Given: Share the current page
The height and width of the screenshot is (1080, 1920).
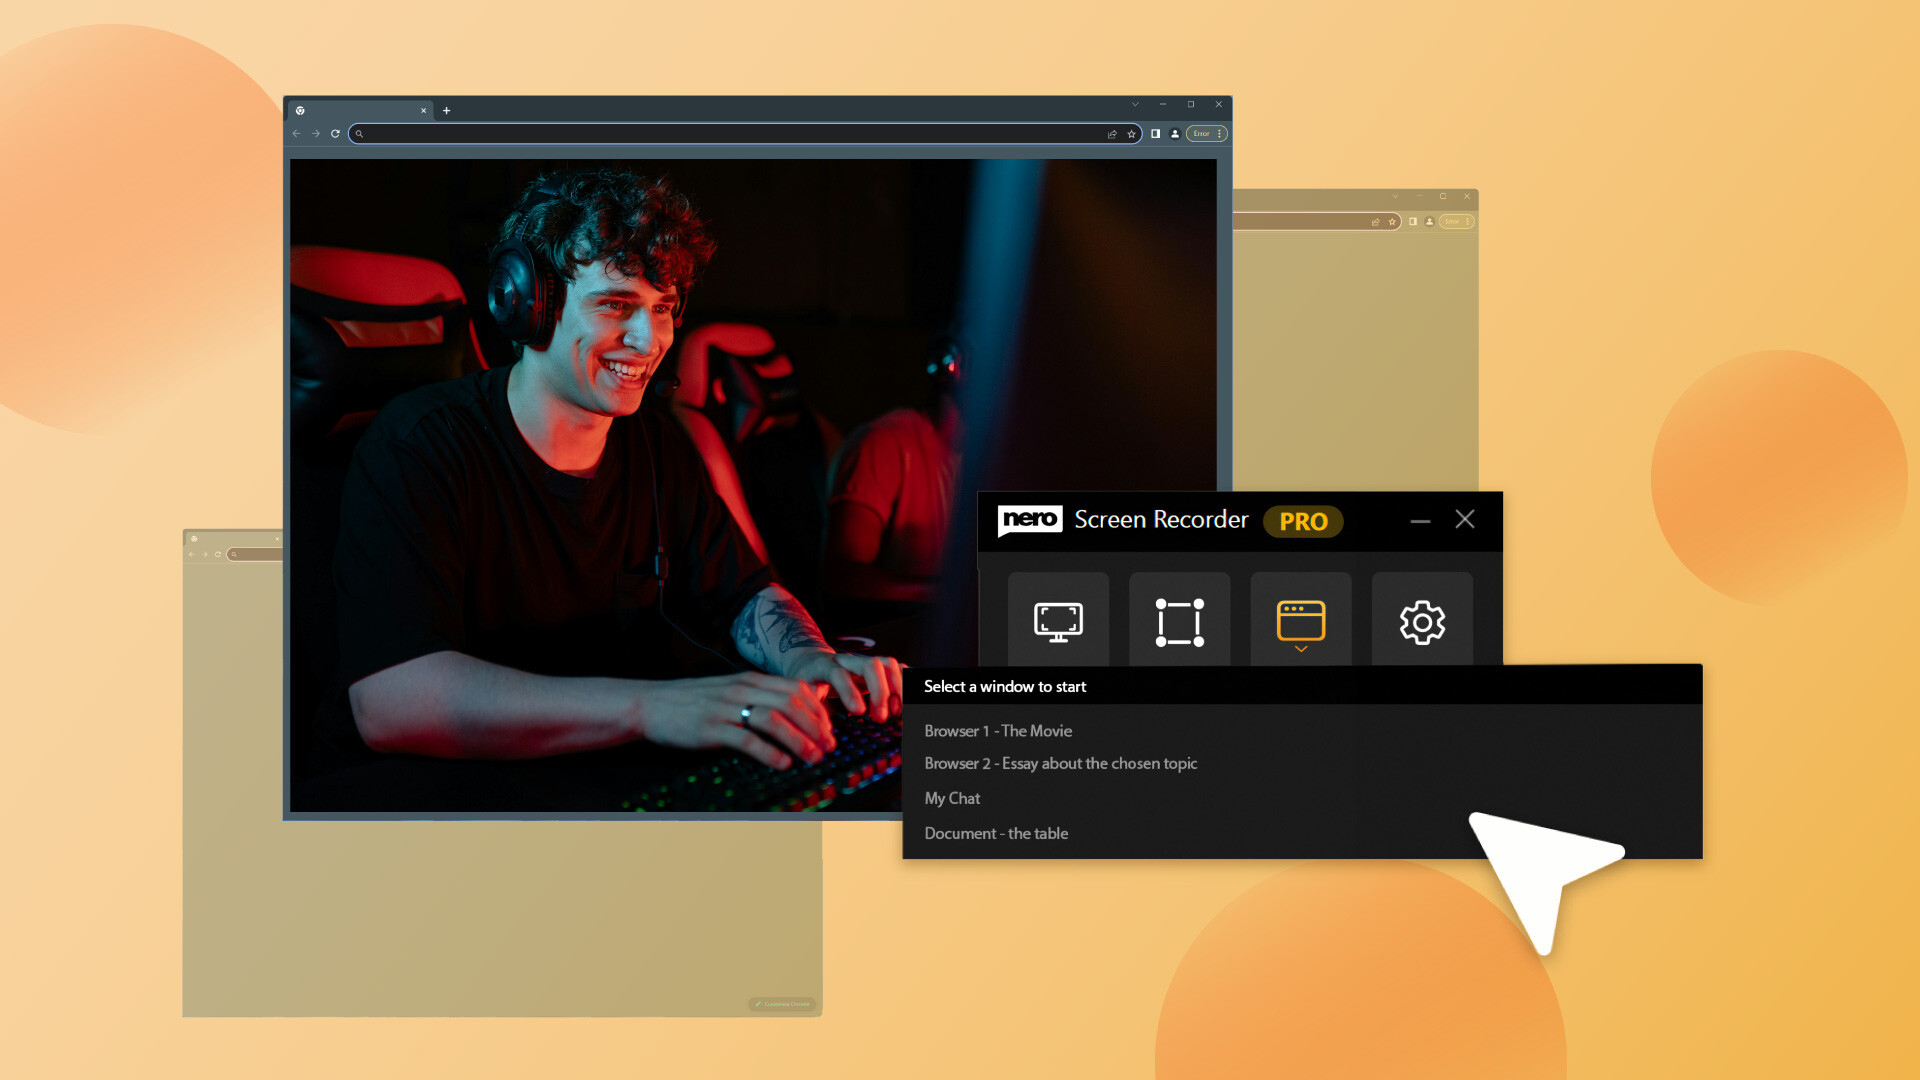Looking at the screenshot, I should coord(1112,133).
